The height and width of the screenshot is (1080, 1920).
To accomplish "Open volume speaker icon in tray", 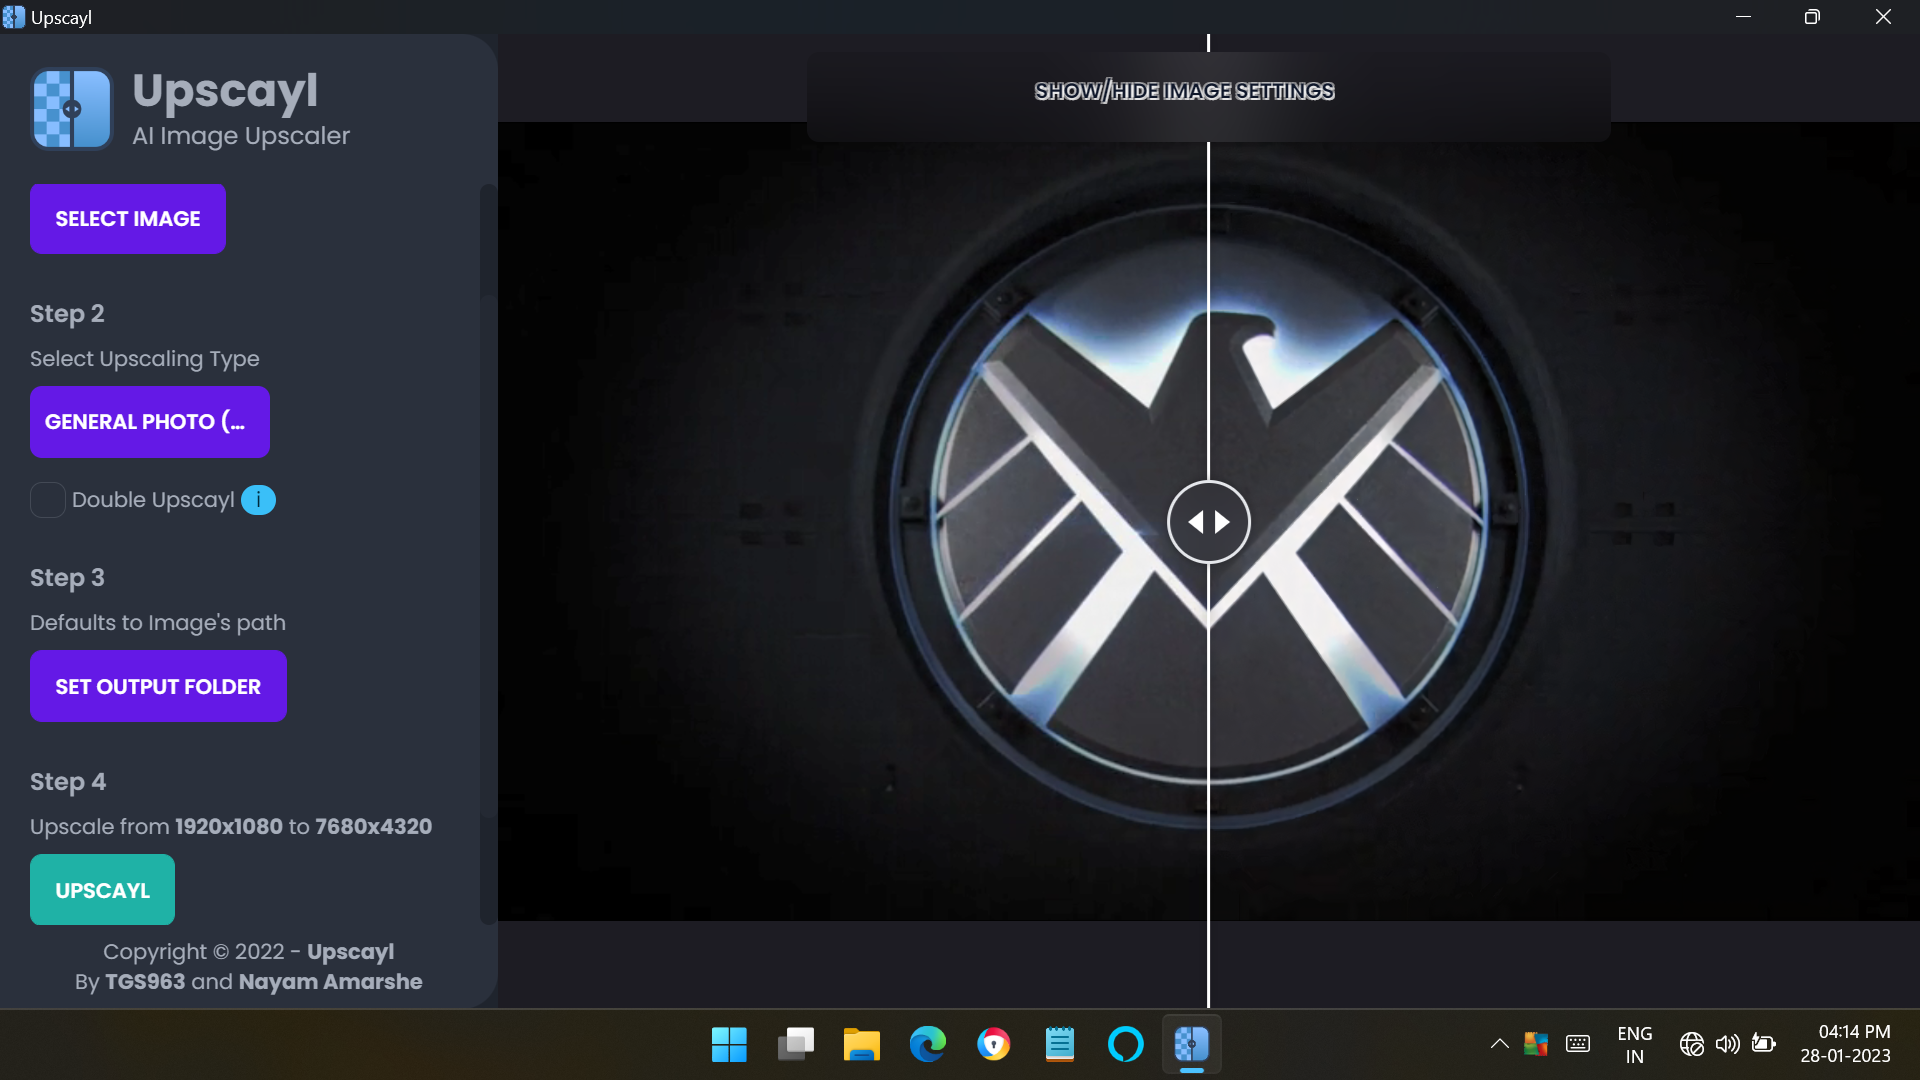I will pos(1728,1044).
